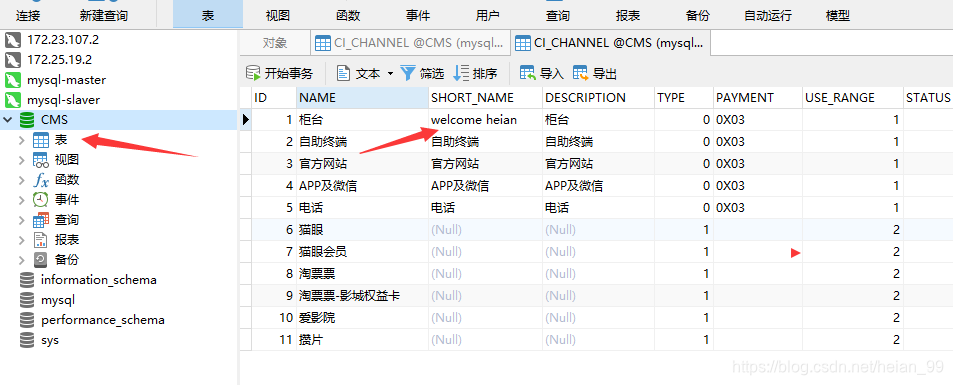Click the mysql database icon
The width and height of the screenshot is (953, 385).
pyautogui.click(x=27, y=300)
